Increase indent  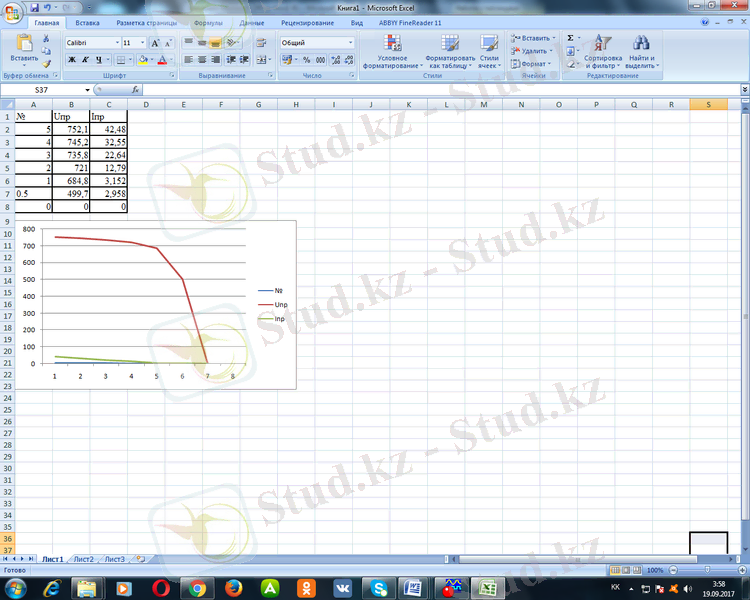(244, 60)
